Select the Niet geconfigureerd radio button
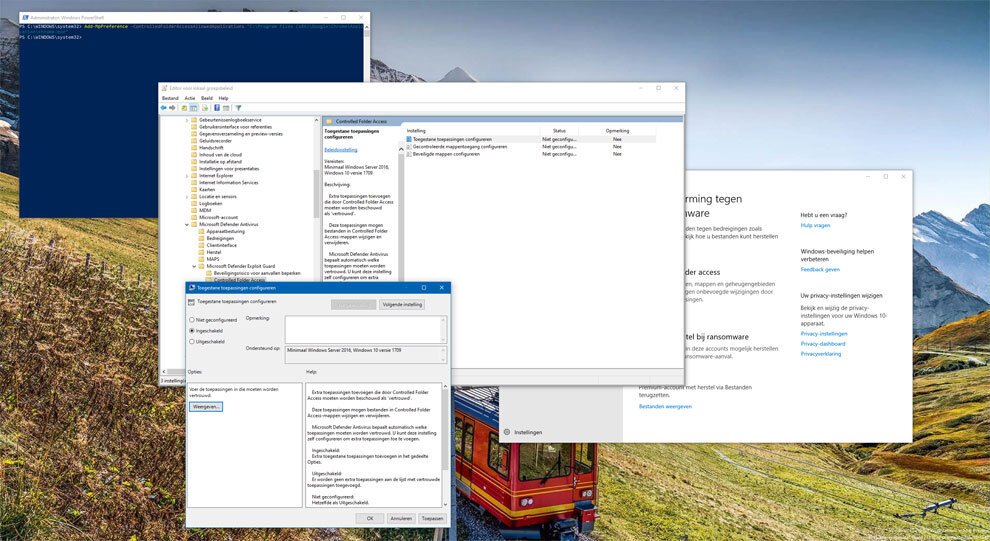Screen dimensions: 990x541 tap(192, 320)
